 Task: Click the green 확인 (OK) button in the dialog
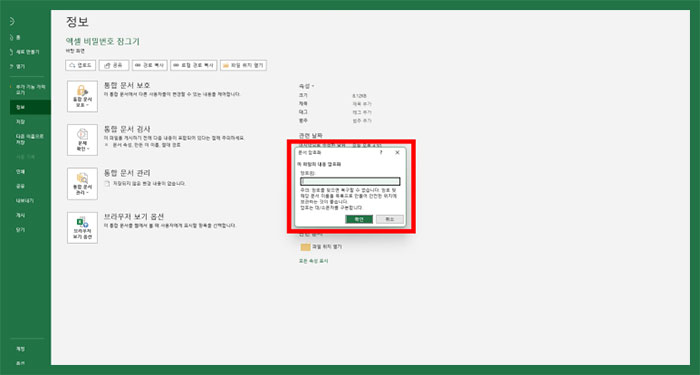(359, 219)
